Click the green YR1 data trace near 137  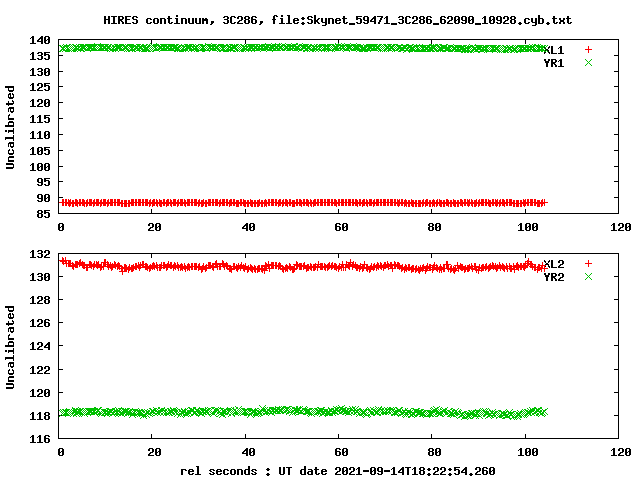(x=303, y=48)
